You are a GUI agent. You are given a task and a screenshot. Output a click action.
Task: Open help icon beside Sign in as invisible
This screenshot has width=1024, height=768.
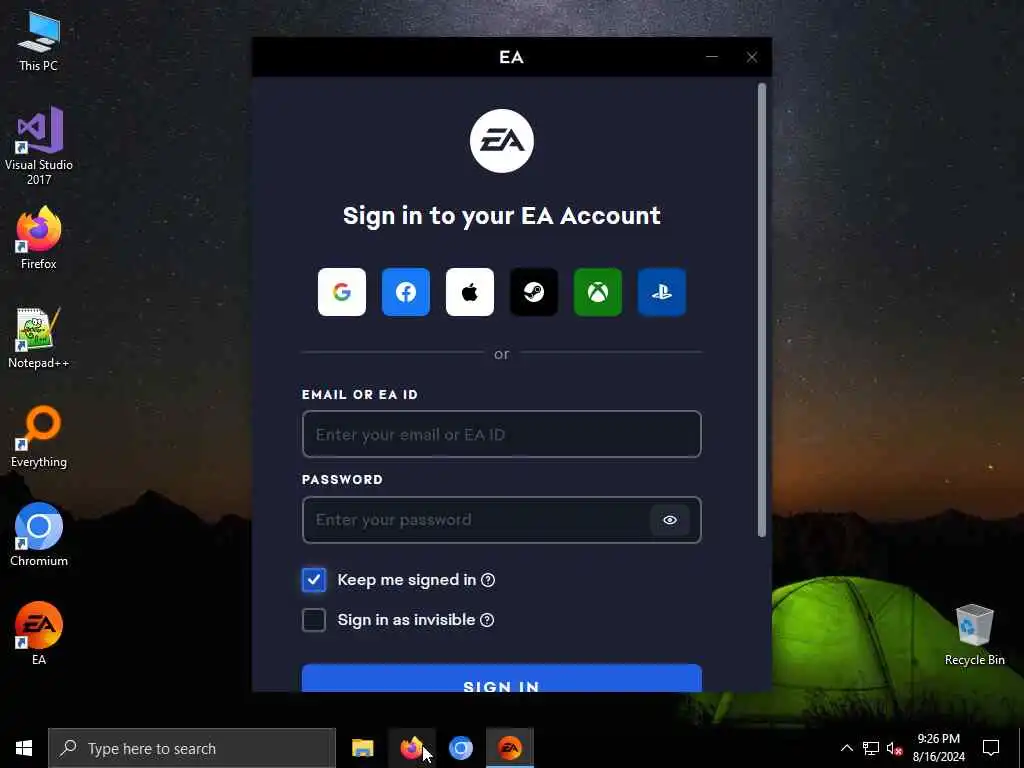tap(487, 620)
